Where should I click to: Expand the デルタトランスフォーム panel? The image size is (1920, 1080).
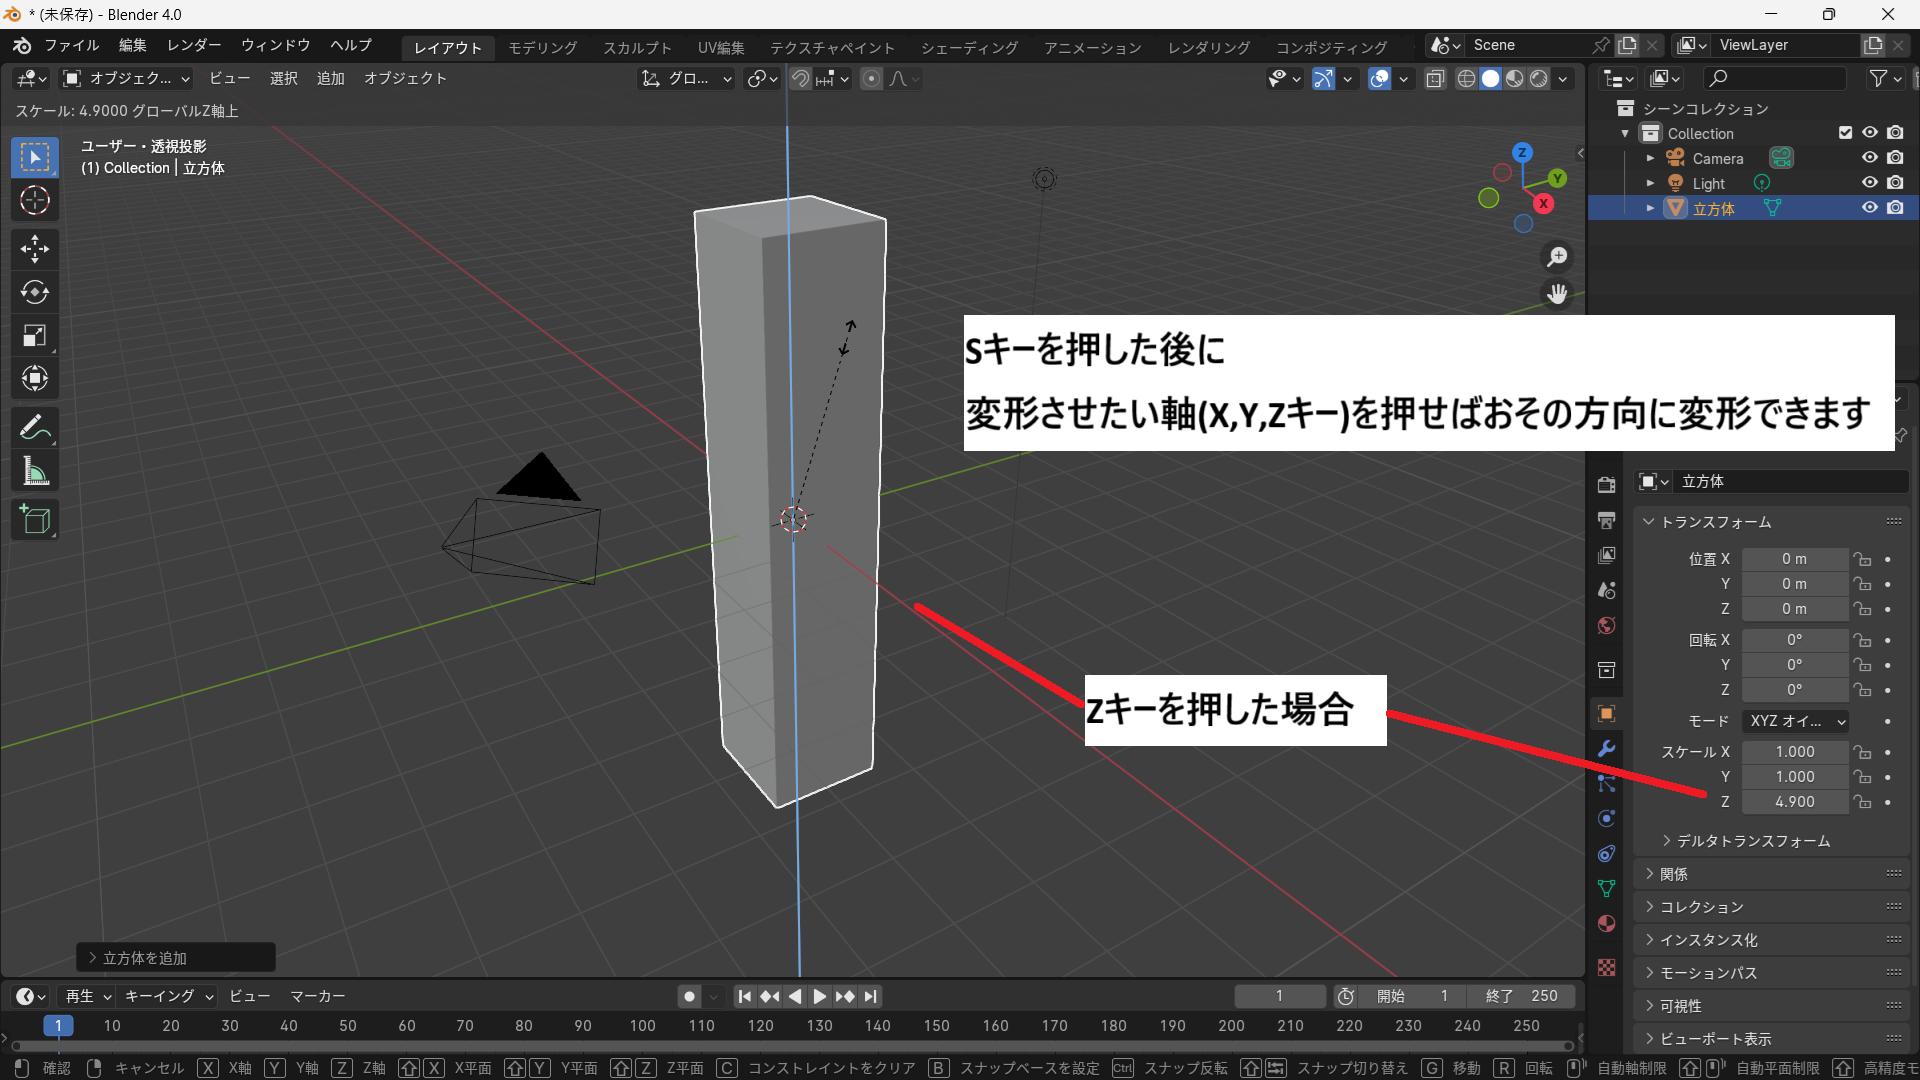click(x=1752, y=841)
